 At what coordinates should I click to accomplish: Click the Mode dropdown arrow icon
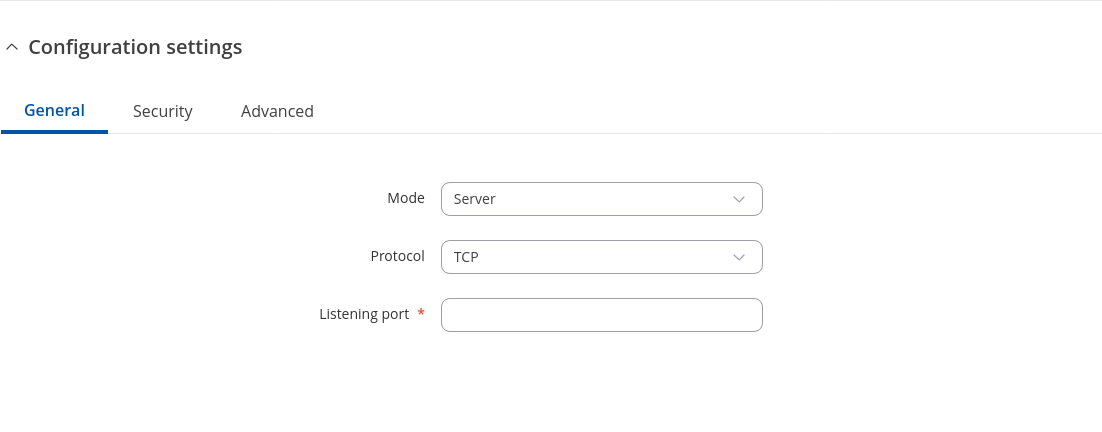(739, 199)
